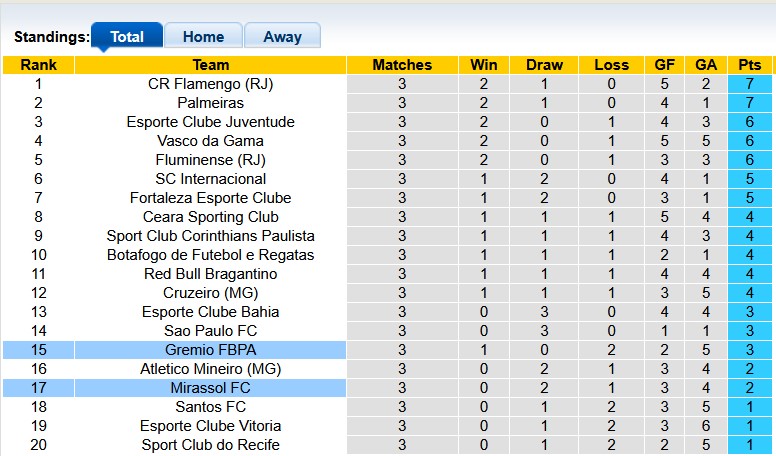The width and height of the screenshot is (776, 456).
Task: Select the Away standings tab
Action: (282, 37)
